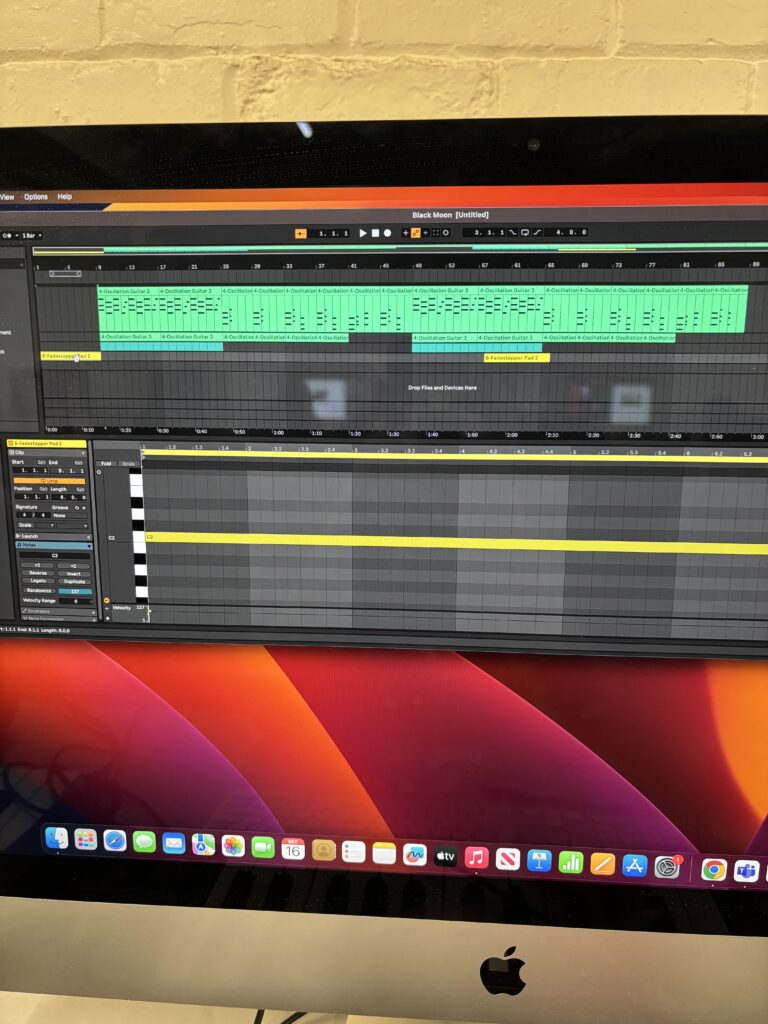Toggle the Scale button in clip panel
Viewport: 768px width, 1024px height.
pyautogui.click(x=25, y=525)
